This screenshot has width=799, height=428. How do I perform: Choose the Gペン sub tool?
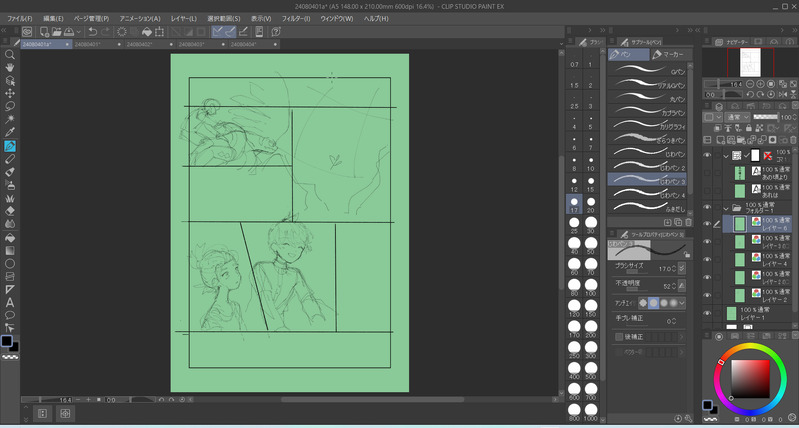click(647, 71)
